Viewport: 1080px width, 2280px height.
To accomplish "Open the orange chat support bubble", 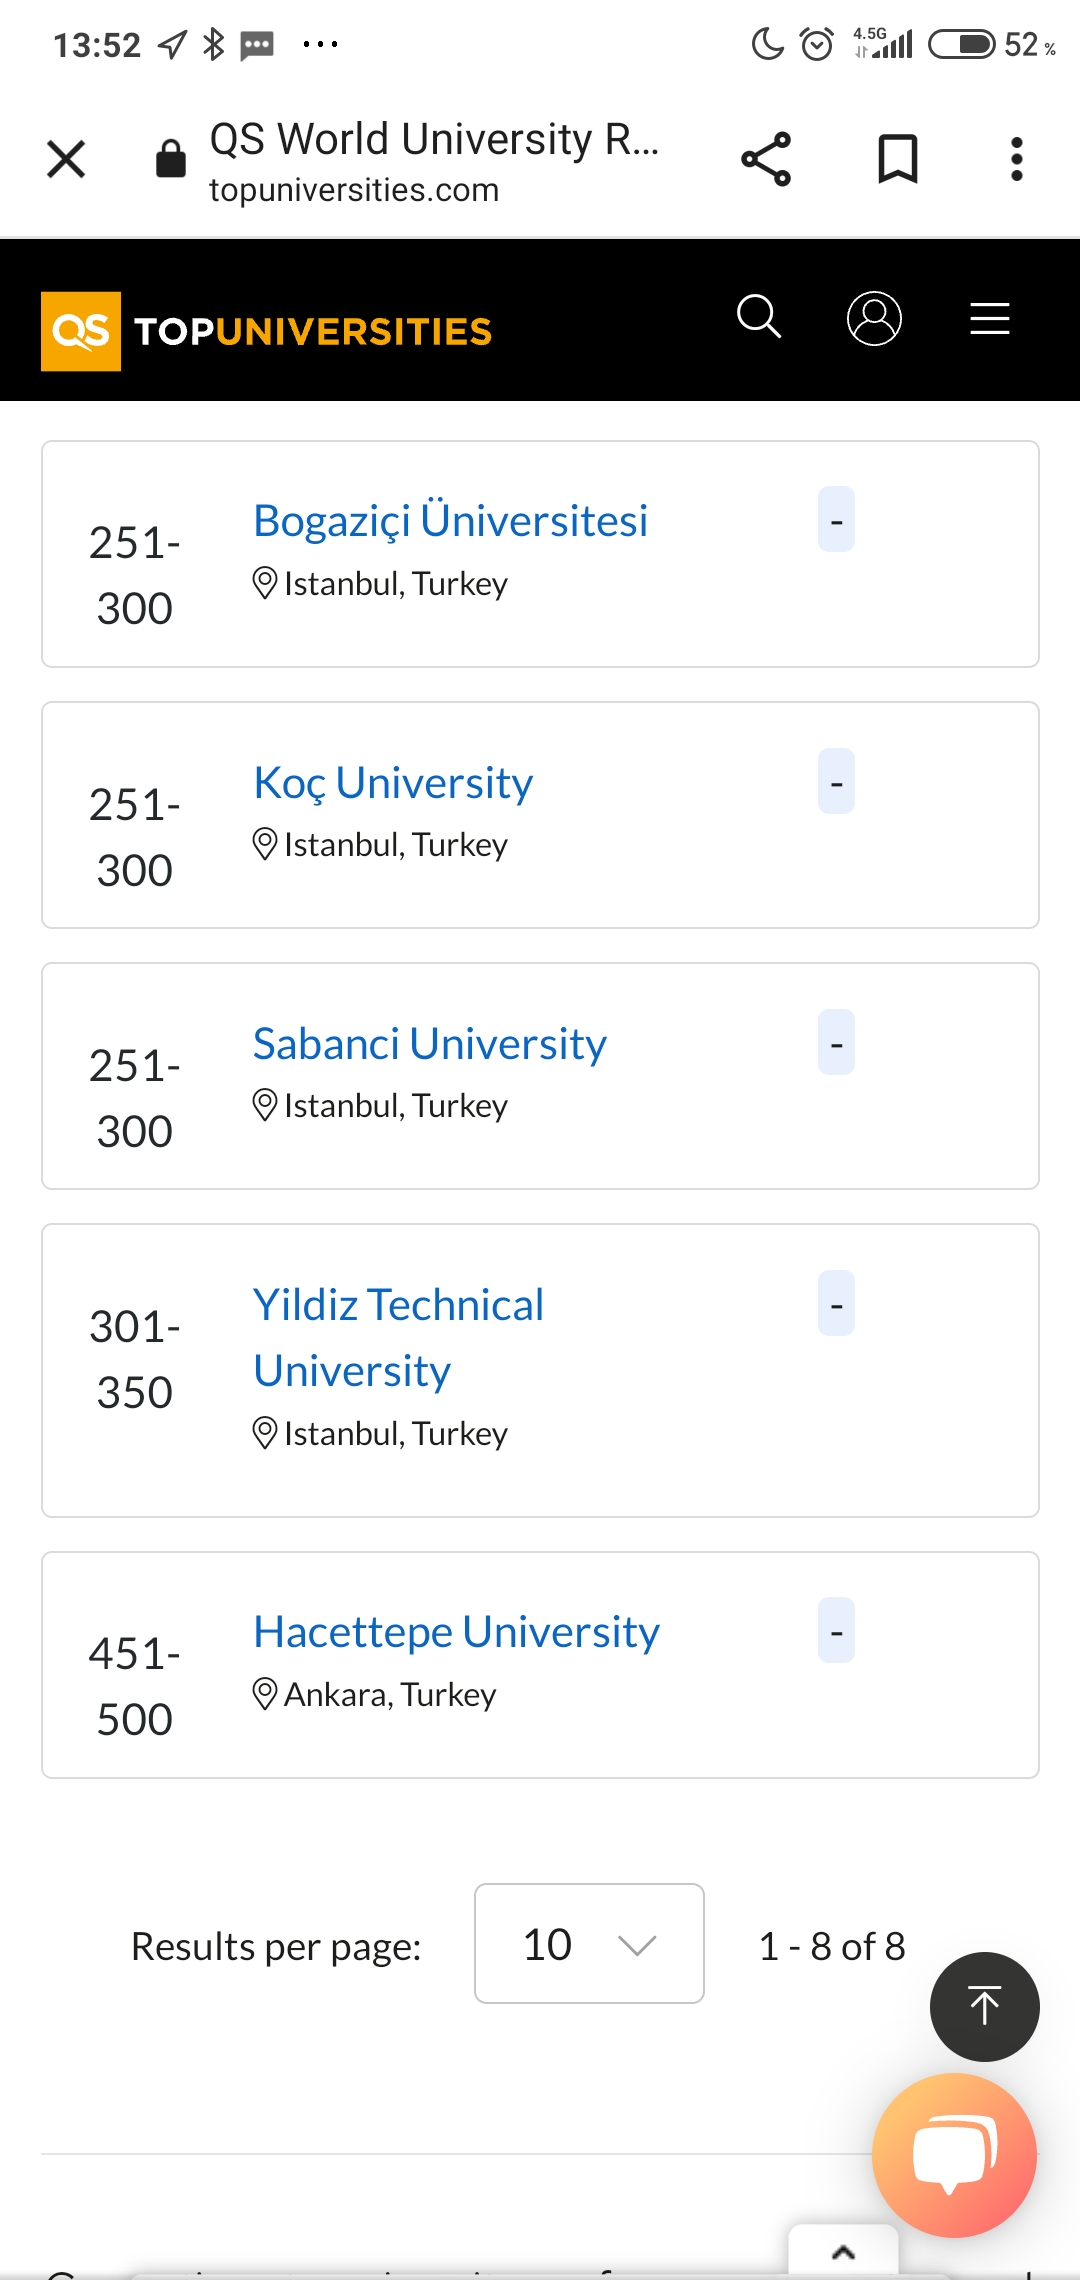I will [954, 2155].
